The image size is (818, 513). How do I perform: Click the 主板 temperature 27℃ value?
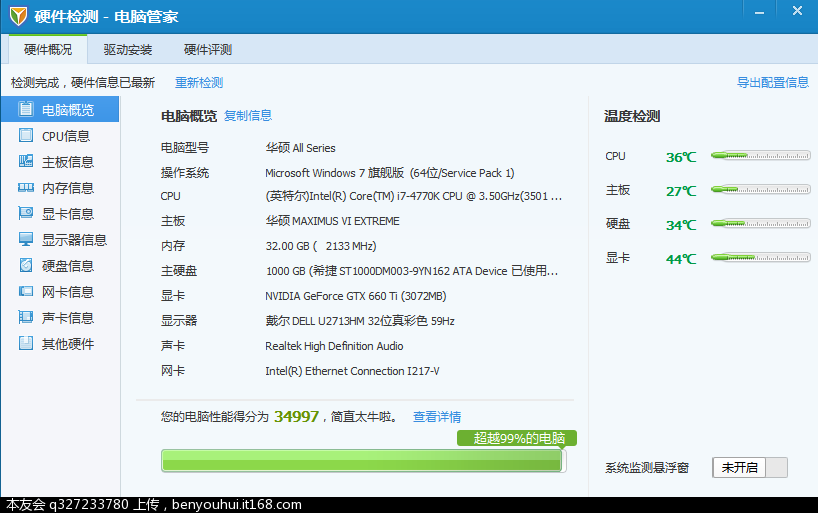click(x=681, y=191)
